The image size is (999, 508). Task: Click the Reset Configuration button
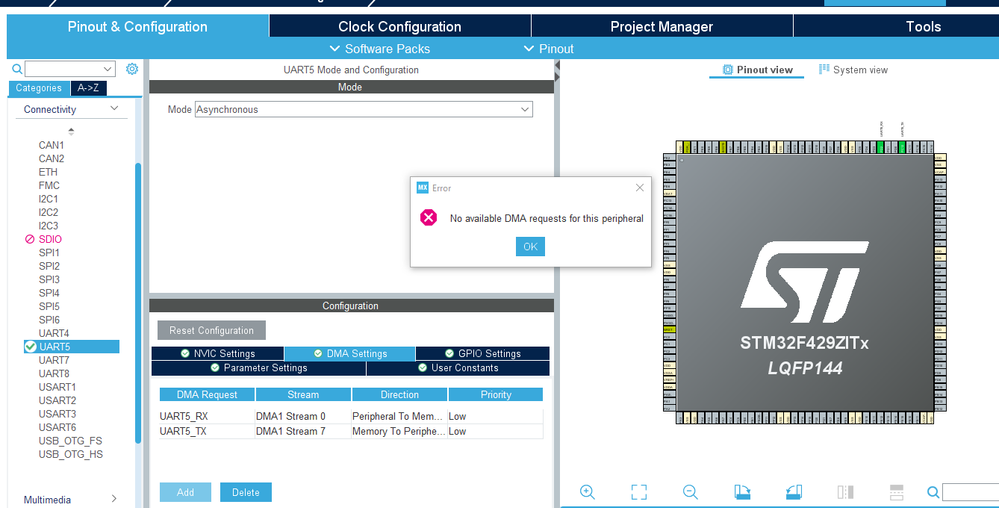click(212, 330)
